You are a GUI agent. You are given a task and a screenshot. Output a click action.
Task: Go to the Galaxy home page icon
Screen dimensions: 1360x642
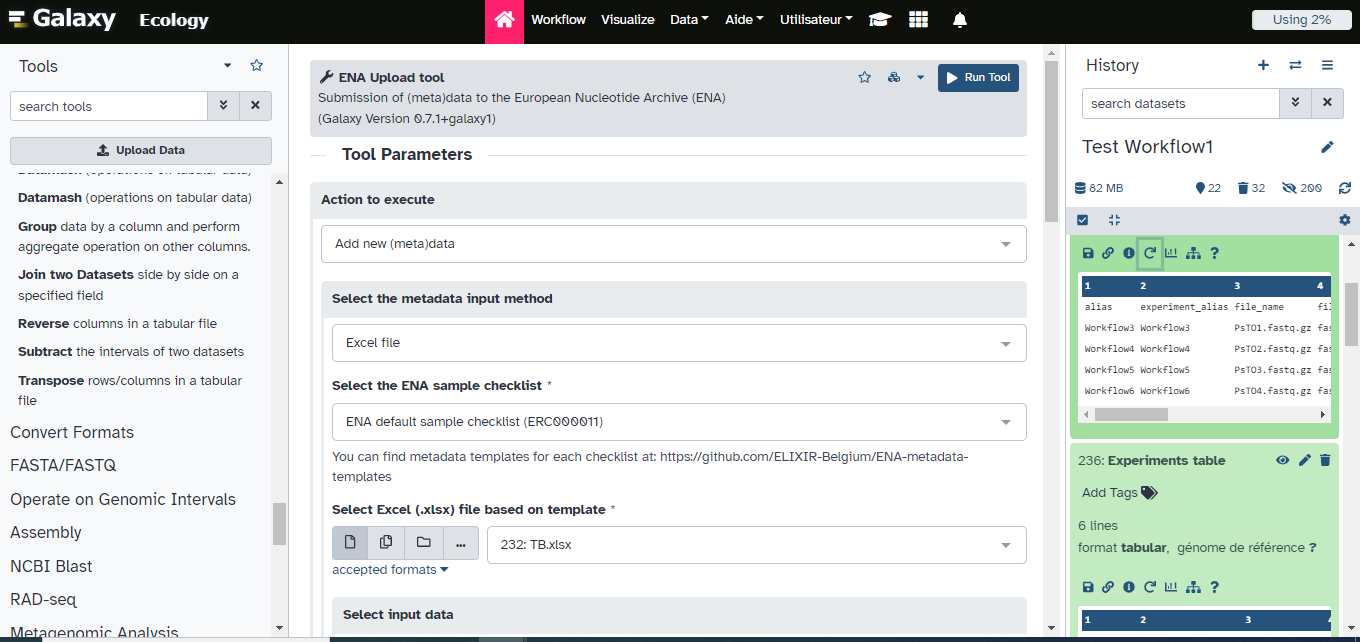click(504, 20)
